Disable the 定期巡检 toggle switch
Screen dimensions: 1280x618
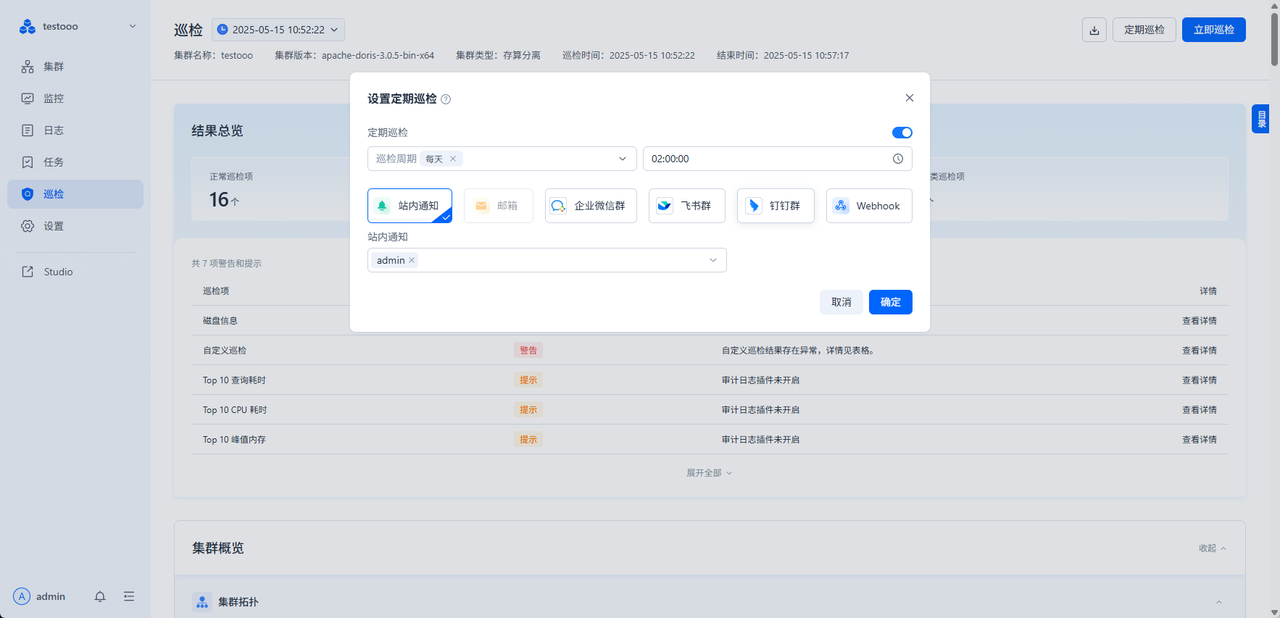point(902,132)
